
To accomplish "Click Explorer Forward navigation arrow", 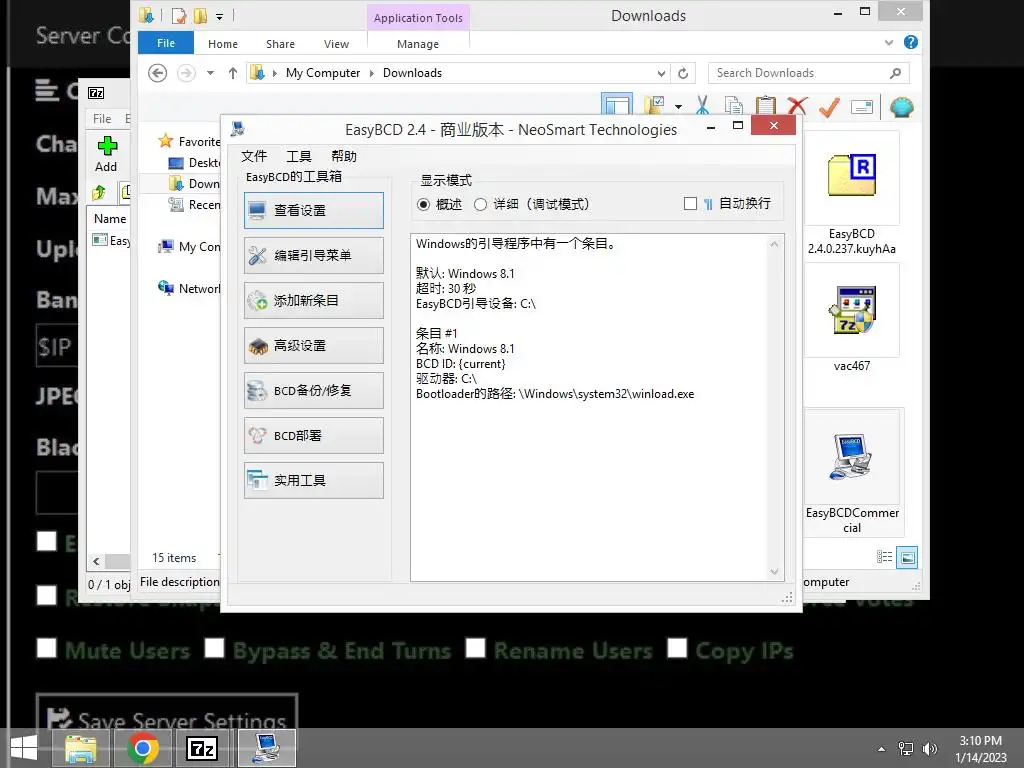I will click(186, 72).
